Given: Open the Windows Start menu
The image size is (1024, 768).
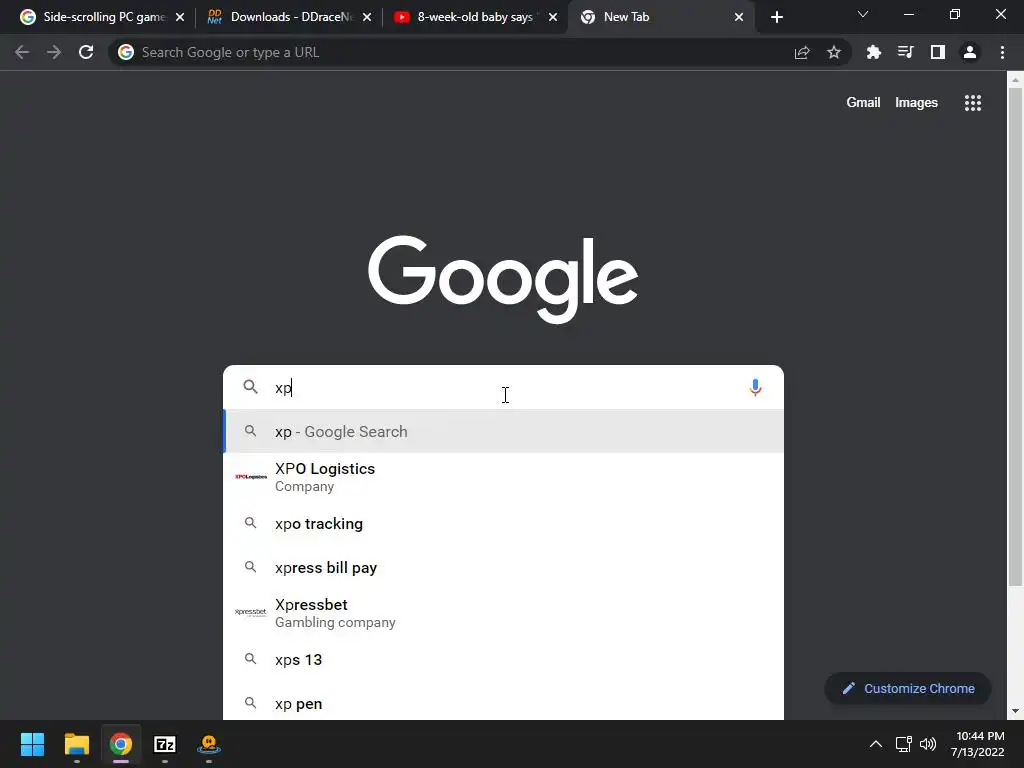Looking at the screenshot, I should click(32, 744).
